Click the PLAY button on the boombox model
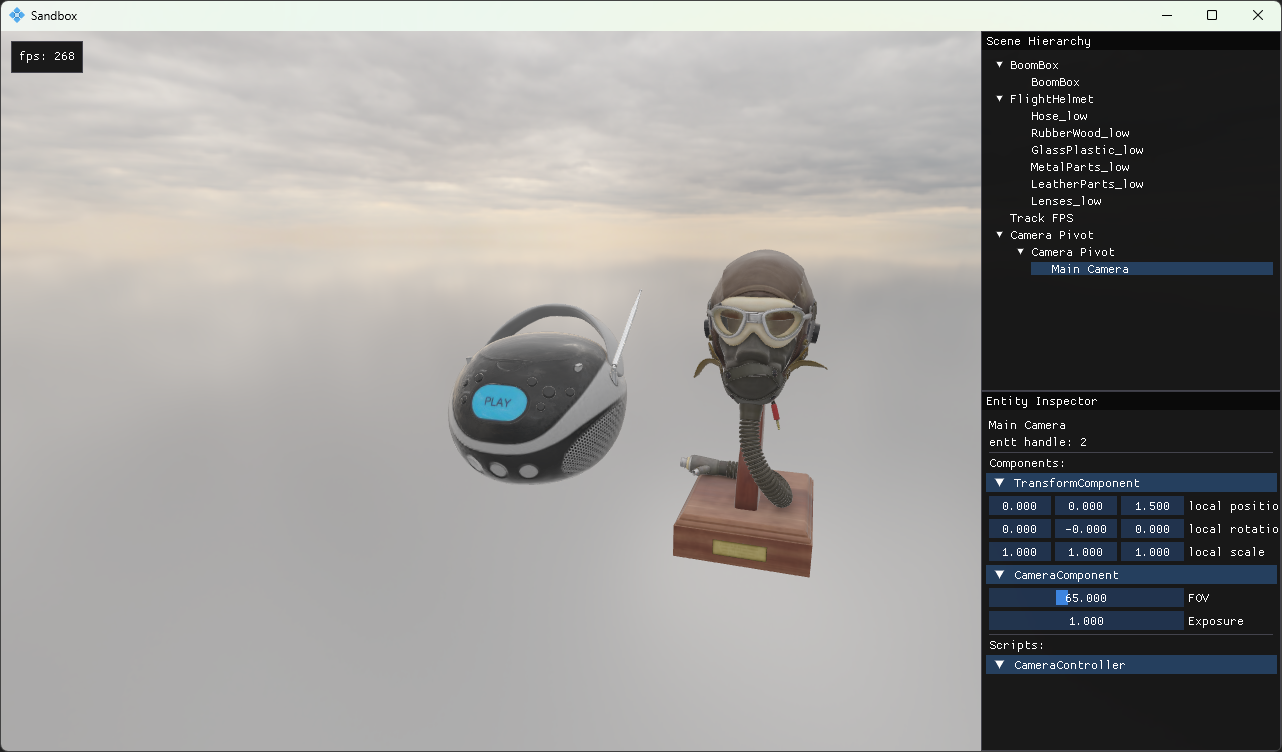Screen dimensions: 1282x752 coord(497,402)
